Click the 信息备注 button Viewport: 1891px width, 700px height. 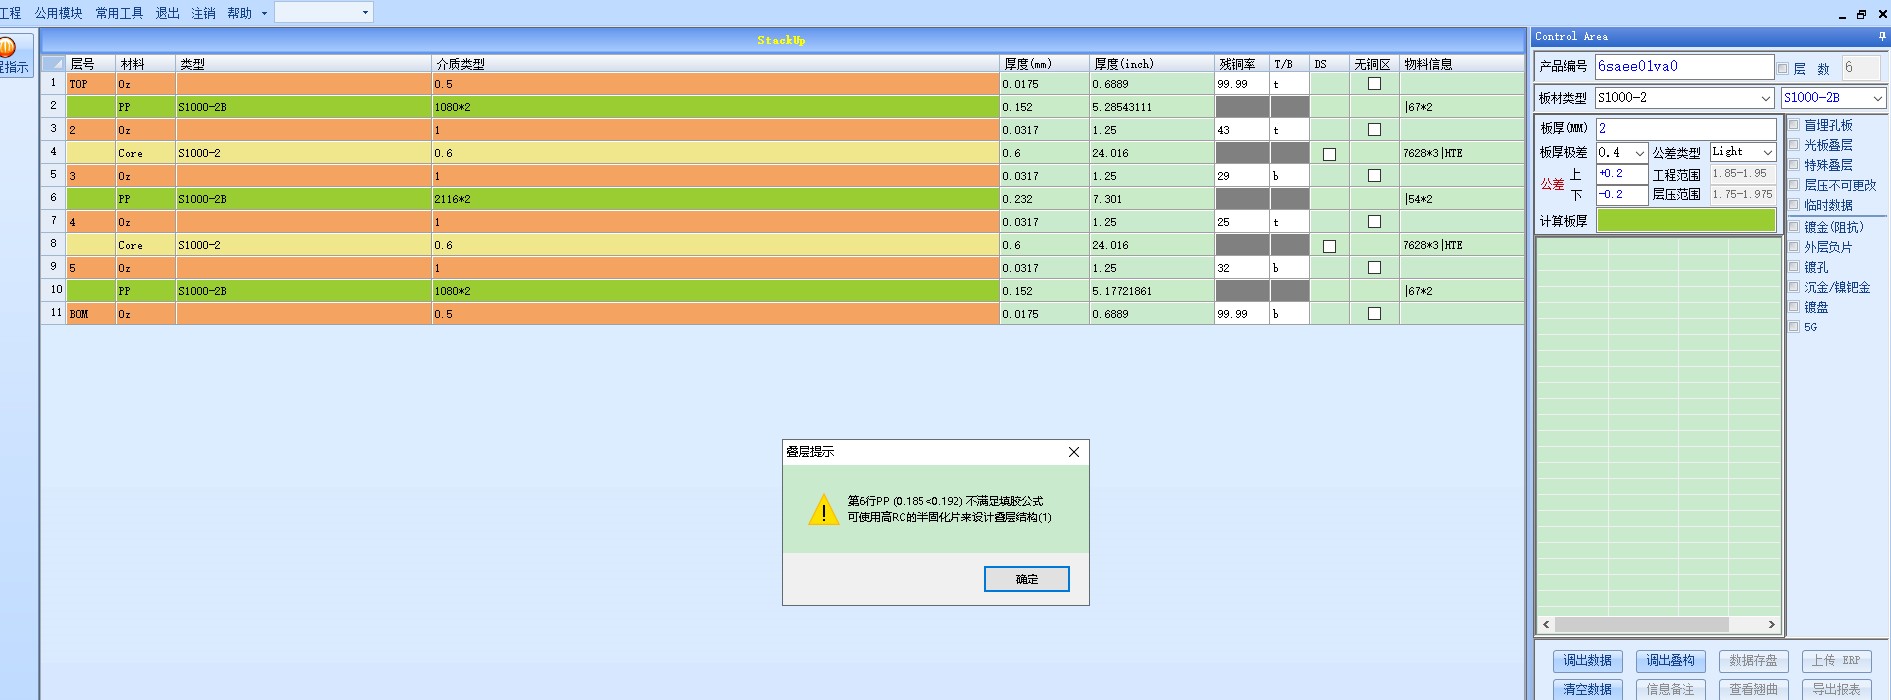pyautogui.click(x=1670, y=690)
